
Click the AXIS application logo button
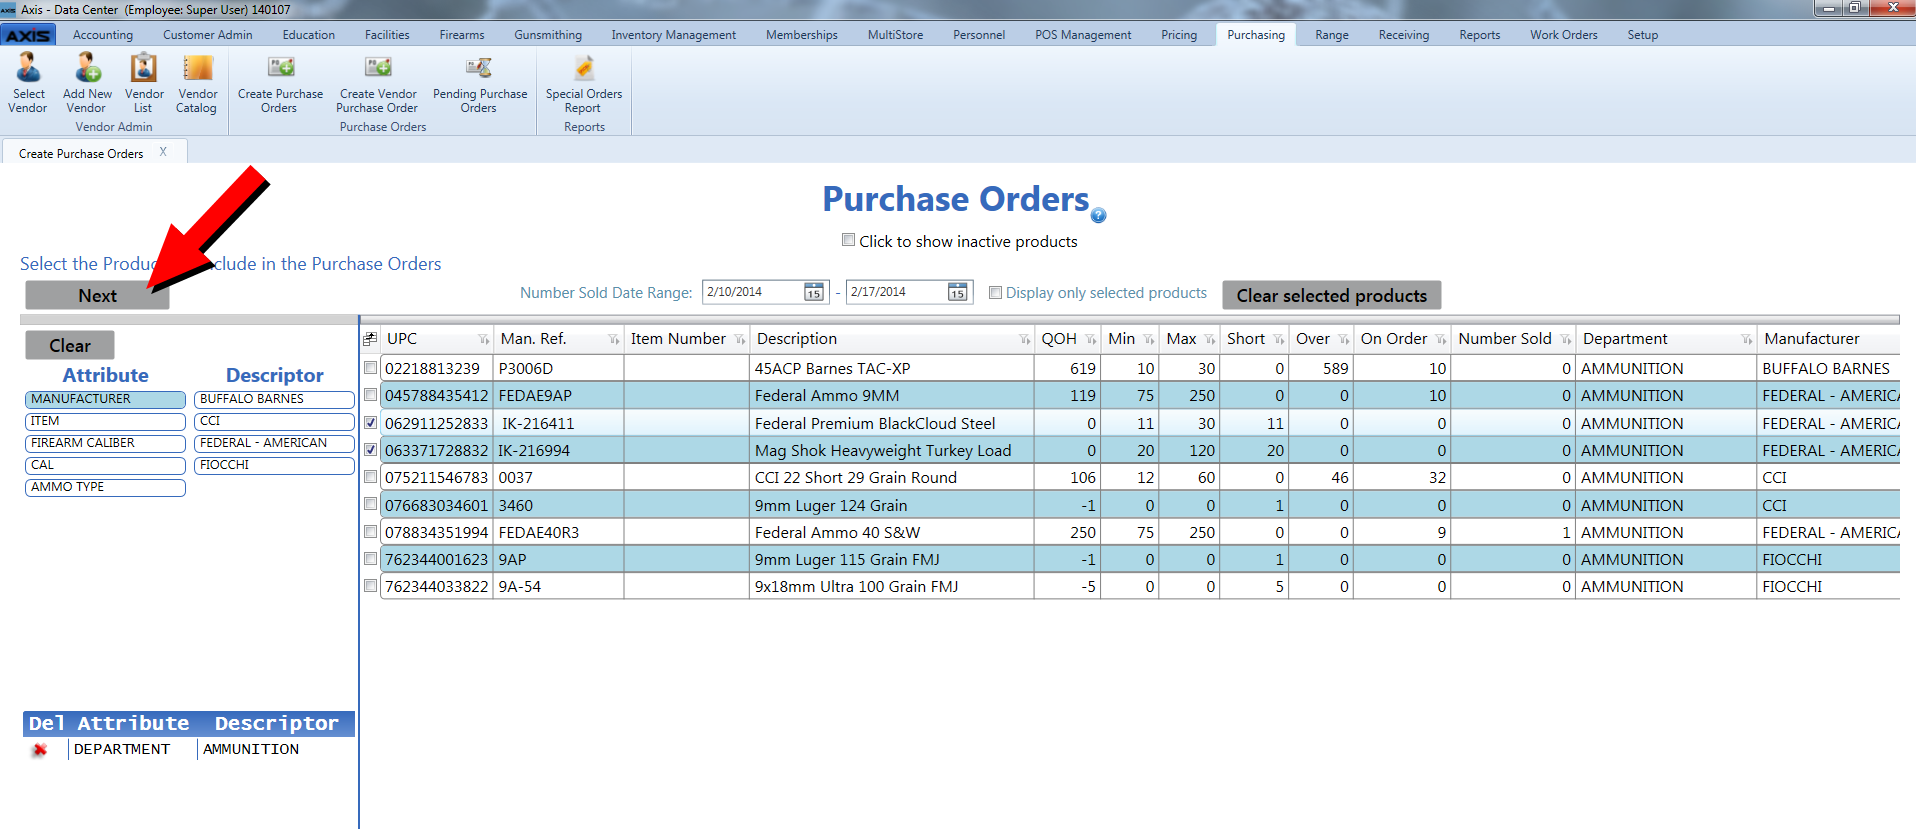point(28,35)
